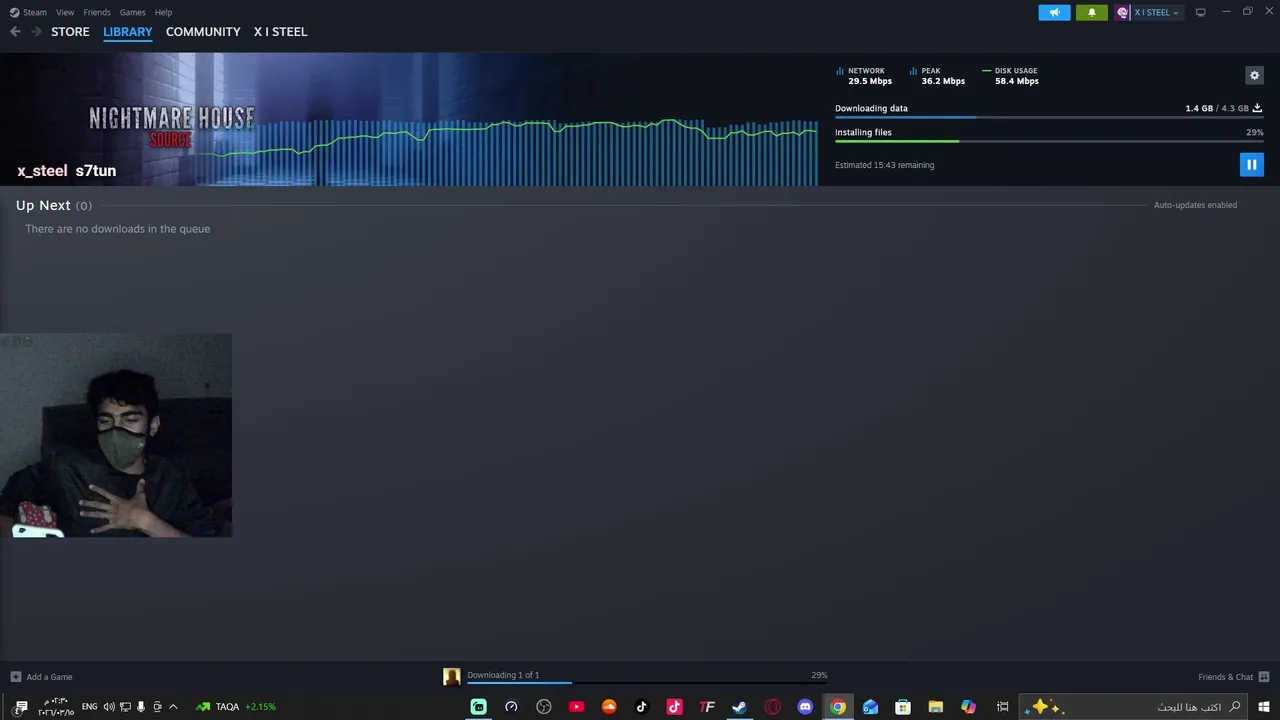This screenshot has height=720, width=1280.
Task: Open the Friends menu
Action: pos(97,12)
